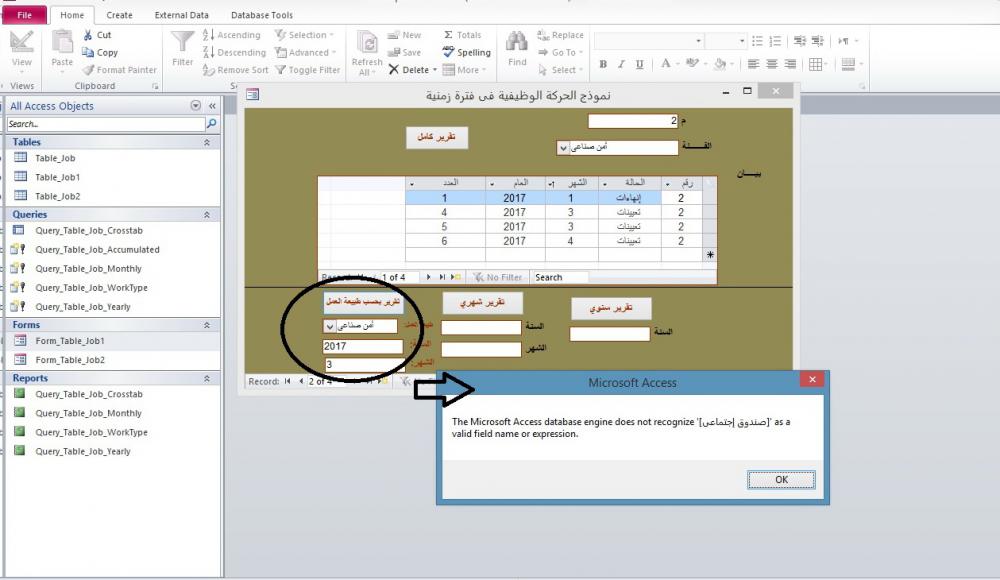
Task: Create a New record from the ribbon
Action: coord(404,35)
